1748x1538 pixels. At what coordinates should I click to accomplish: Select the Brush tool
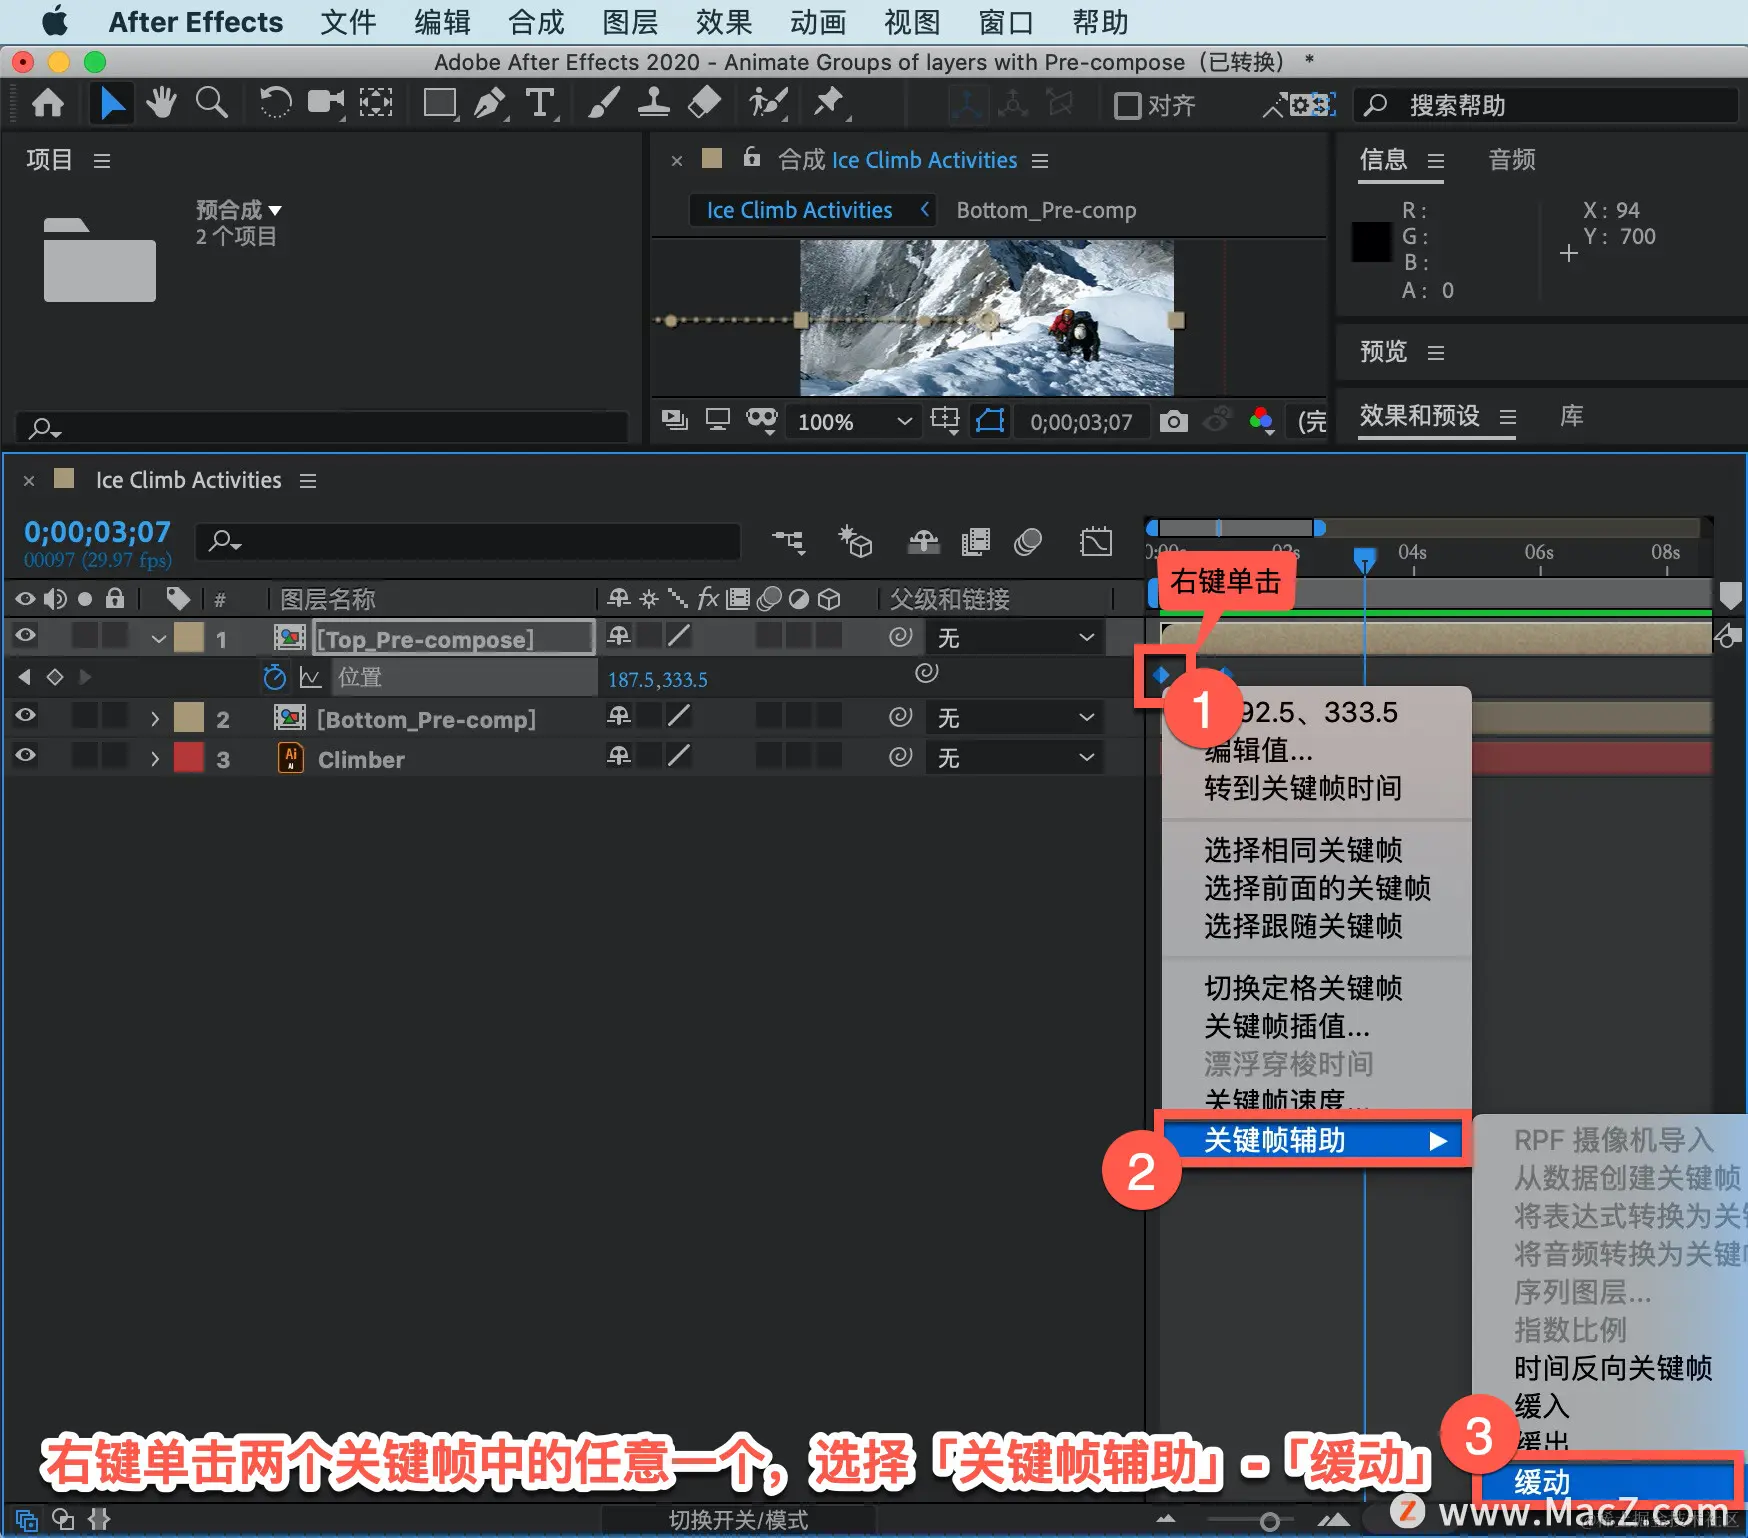(x=603, y=103)
